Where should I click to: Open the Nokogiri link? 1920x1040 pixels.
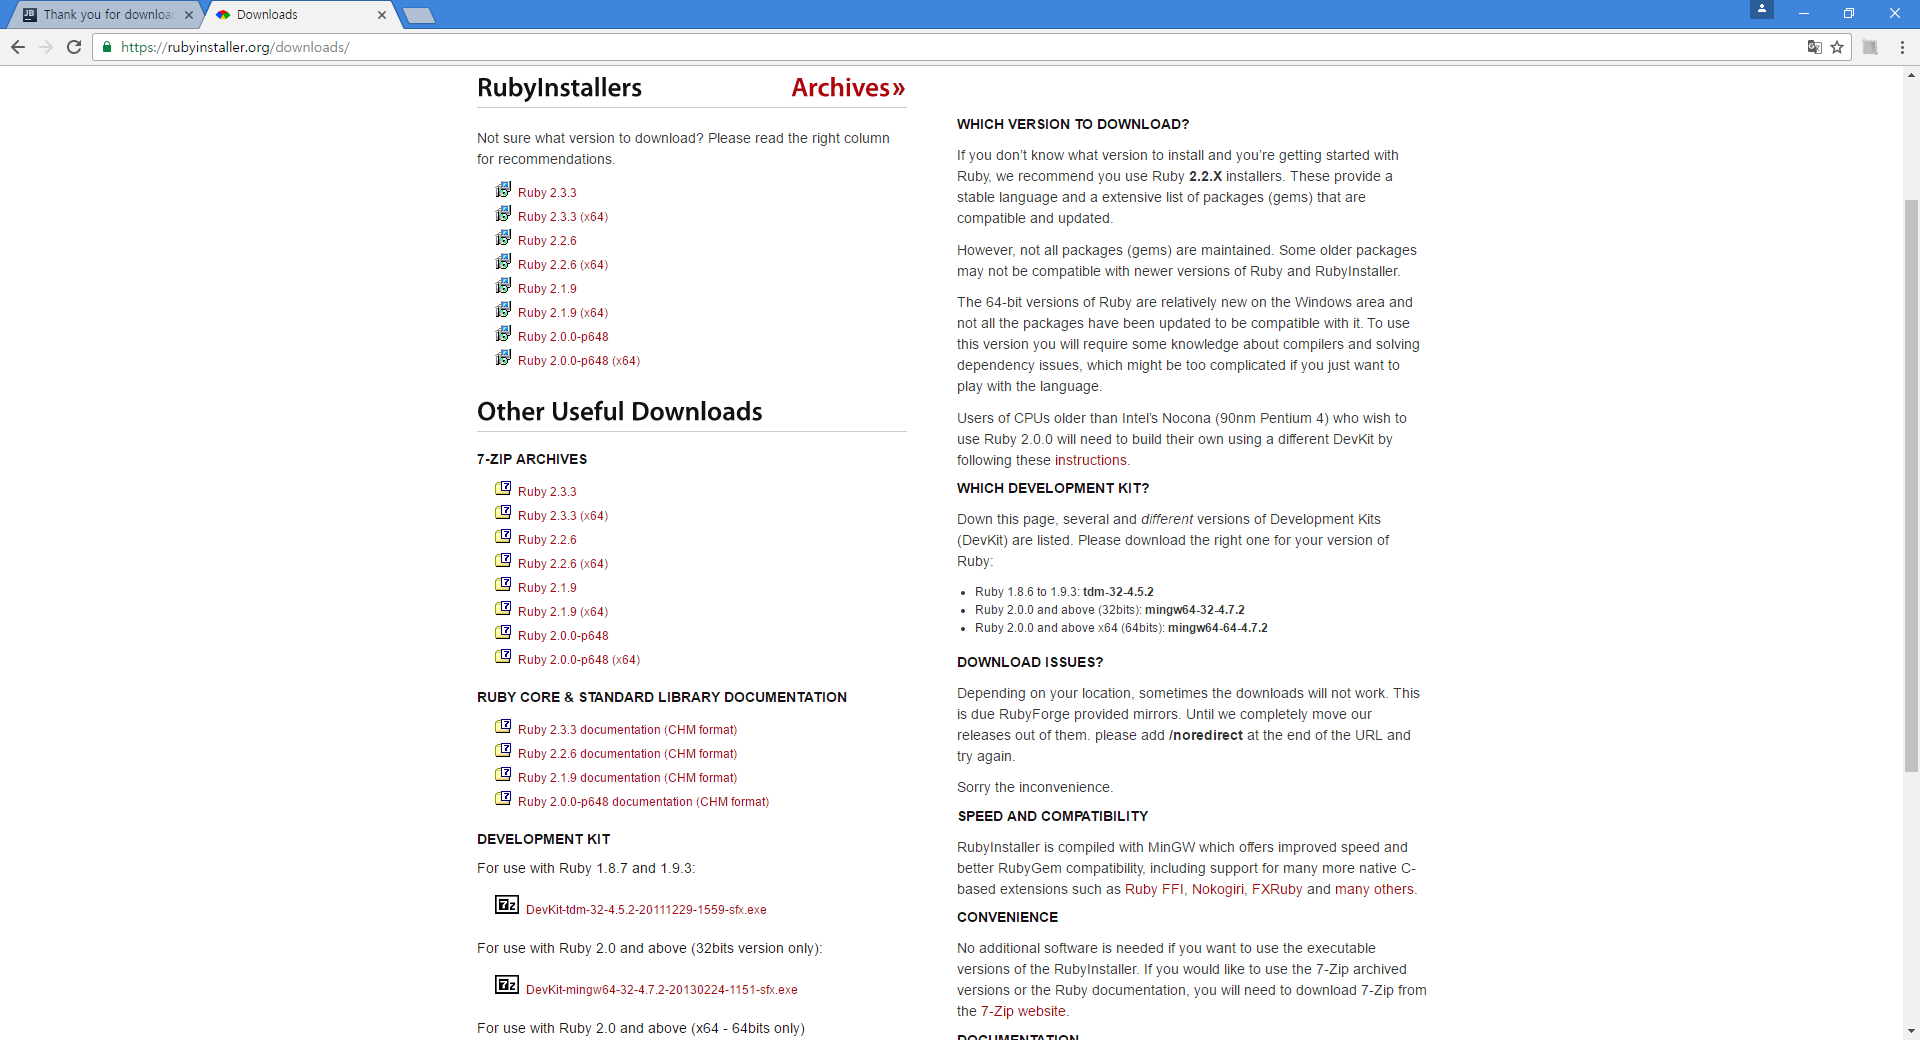click(1218, 889)
